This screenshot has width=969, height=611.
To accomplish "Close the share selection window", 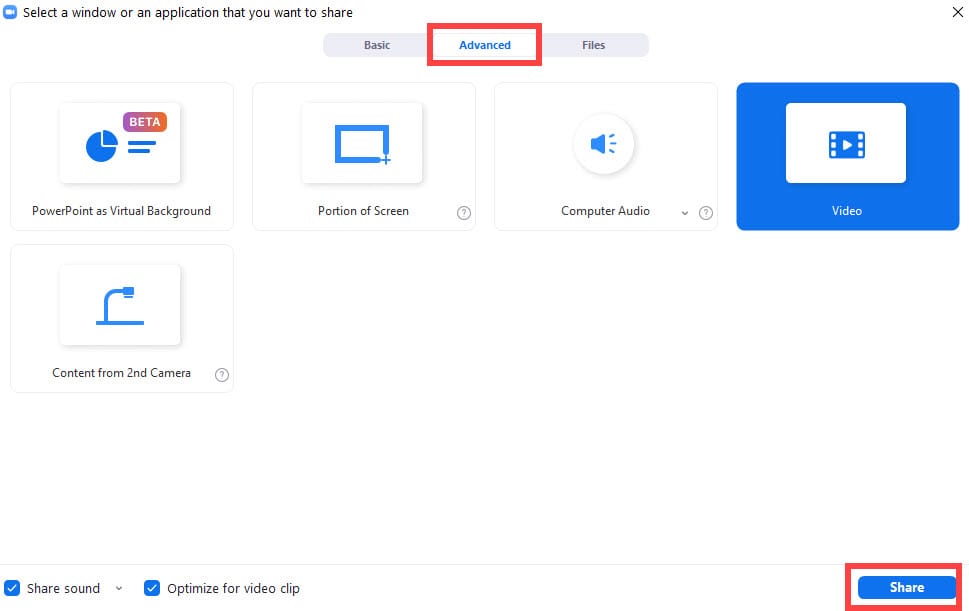I will pos(954,13).
